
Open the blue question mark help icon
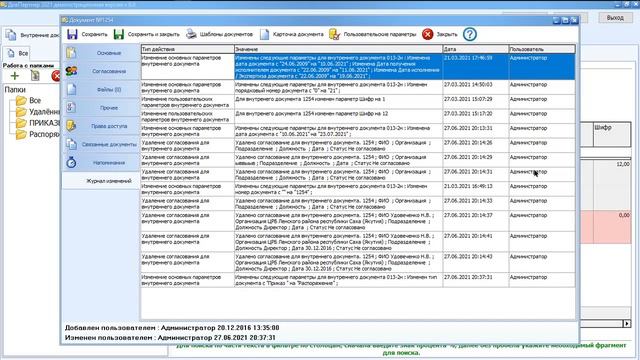[470, 34]
